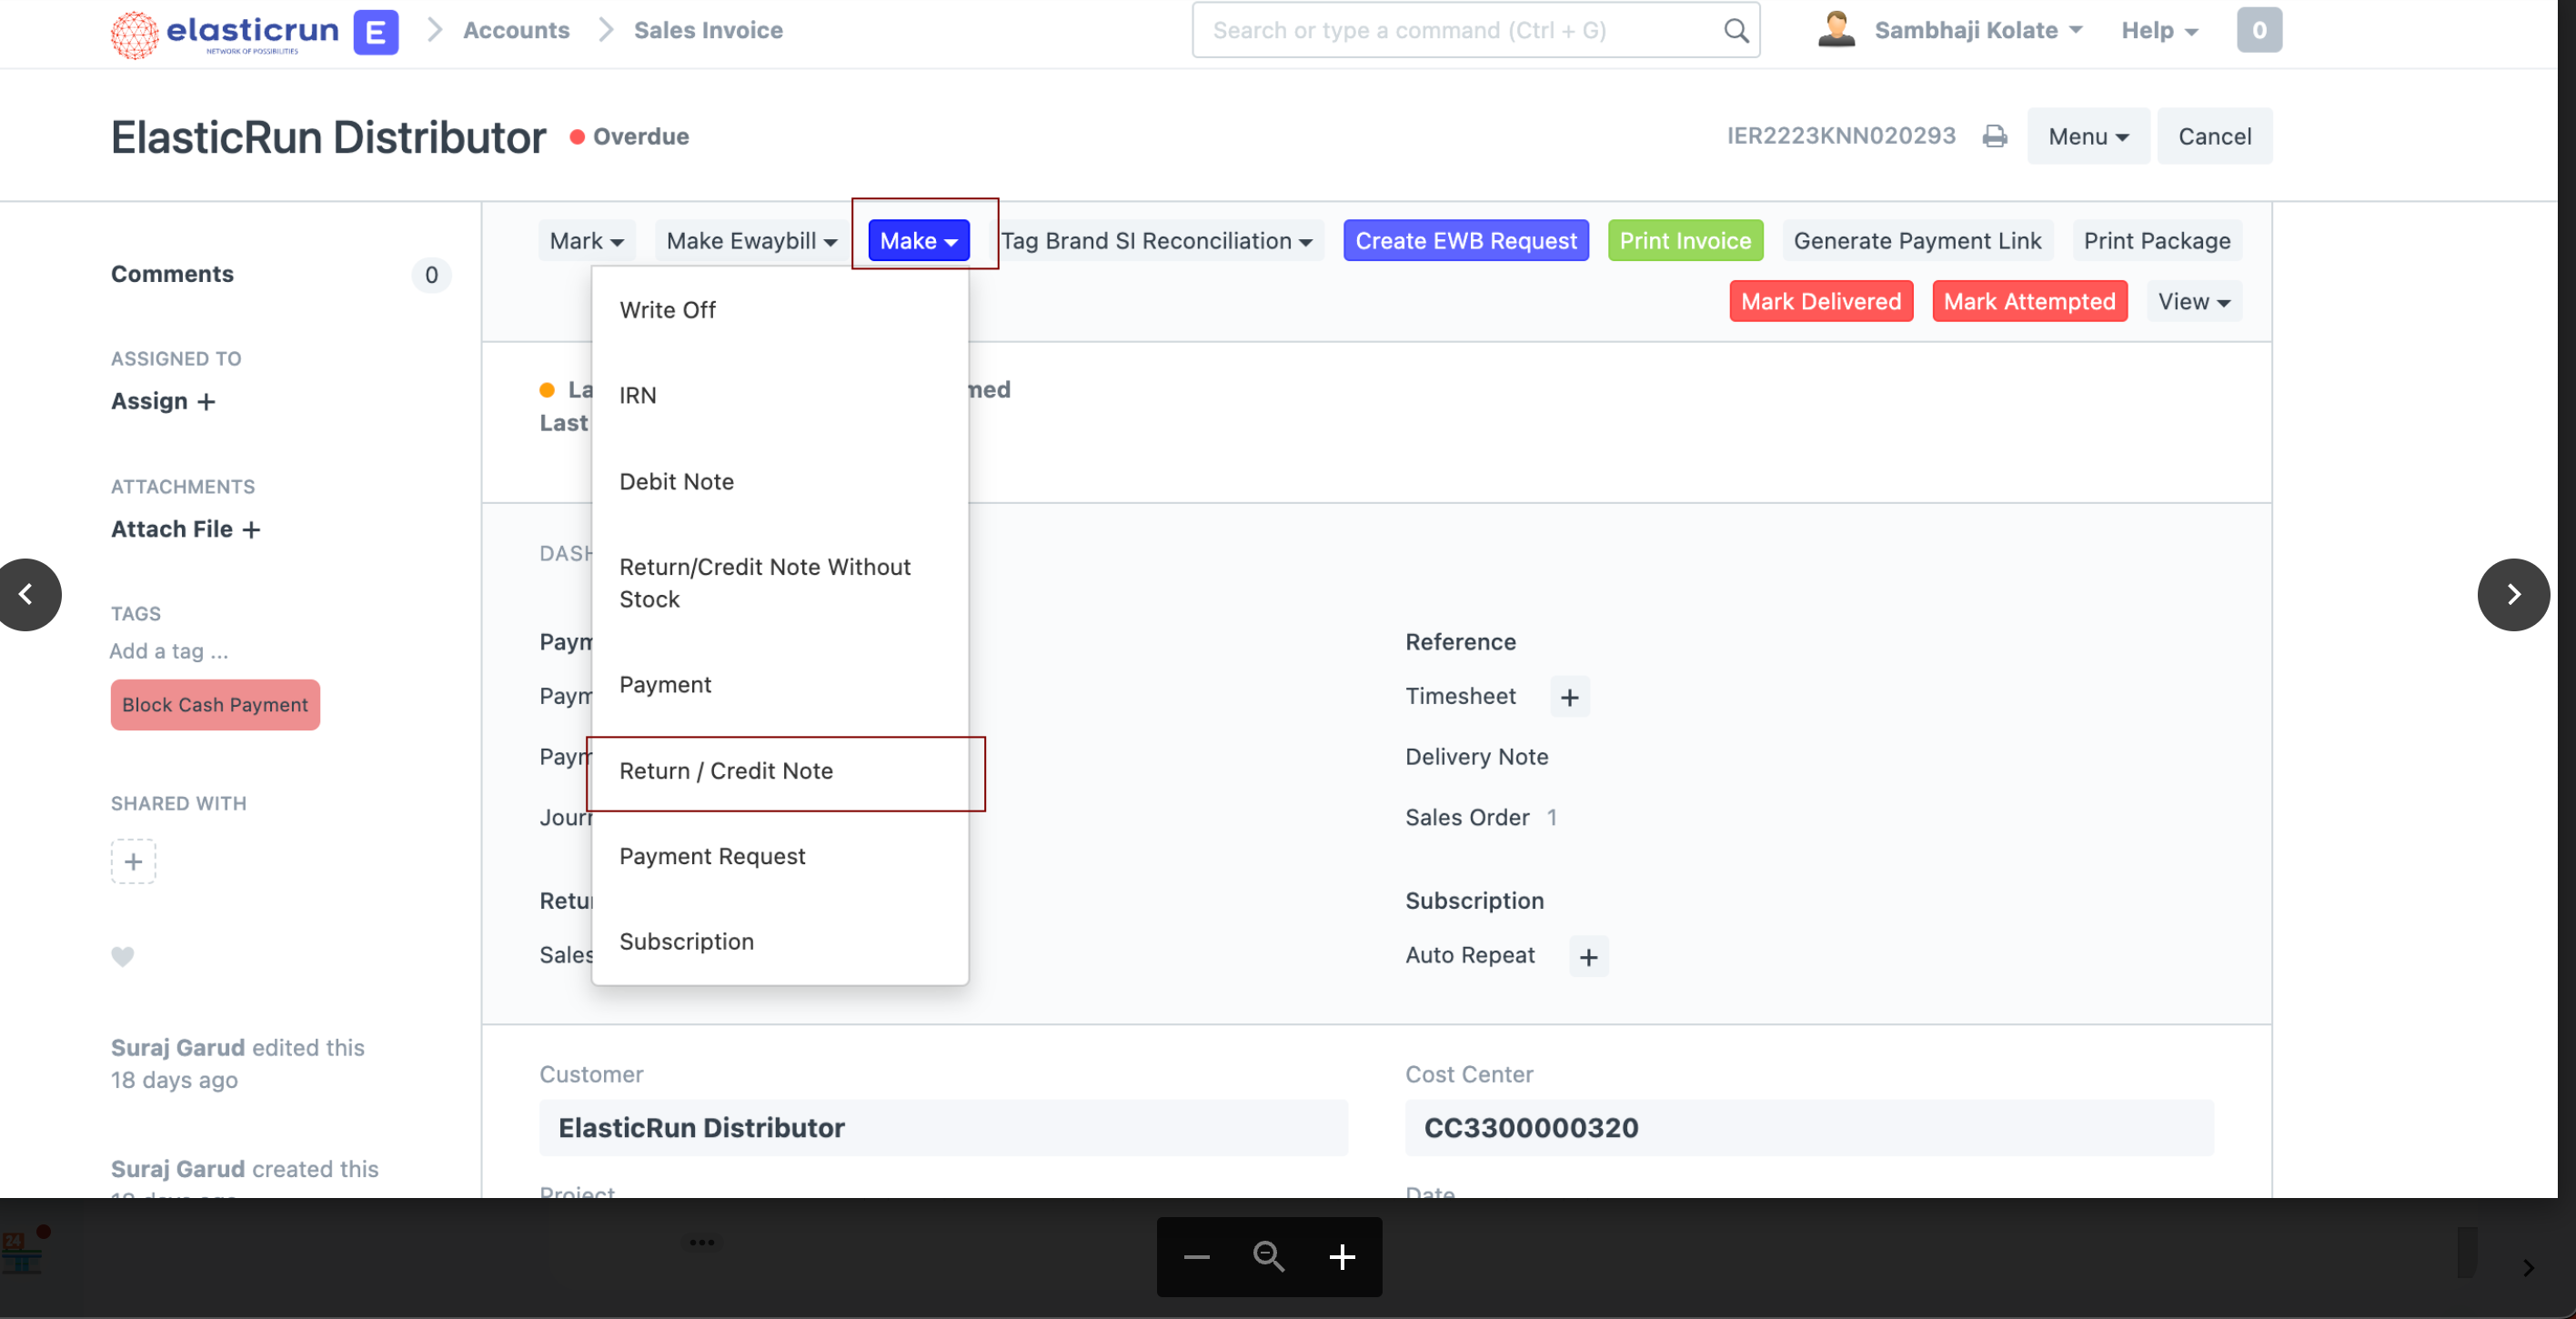
Task: Click Cost Center CC3300000320 field
Action: click(x=1808, y=1129)
